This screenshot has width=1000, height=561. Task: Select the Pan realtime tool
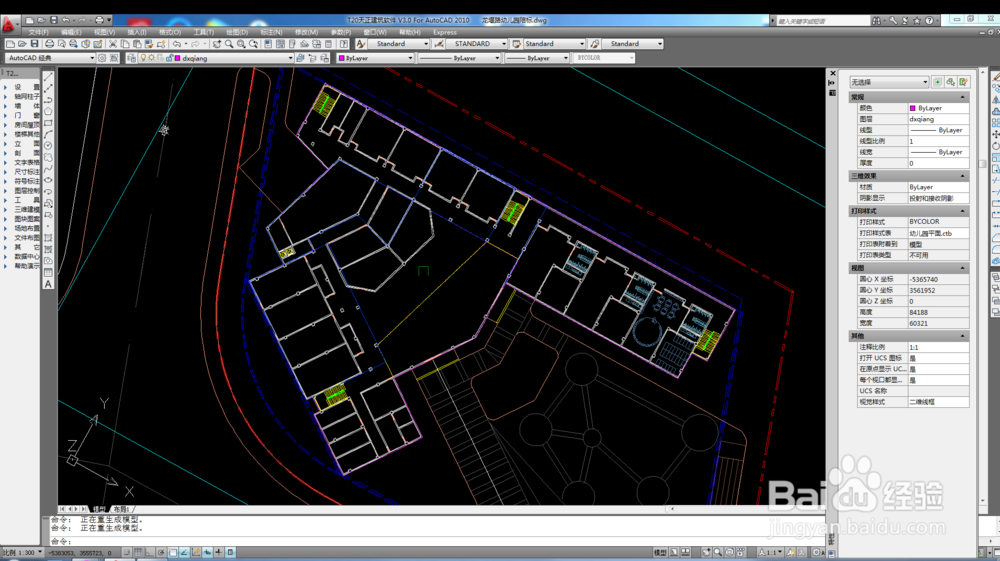(216, 44)
